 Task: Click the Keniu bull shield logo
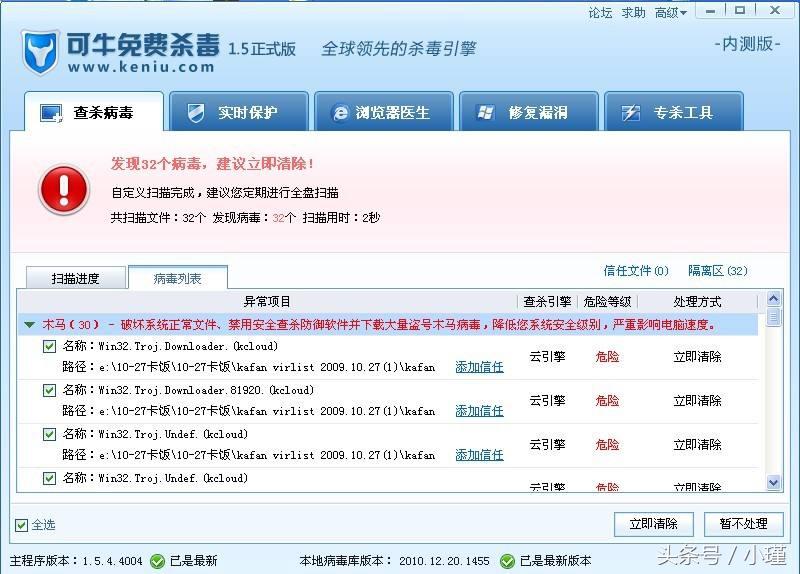40,52
